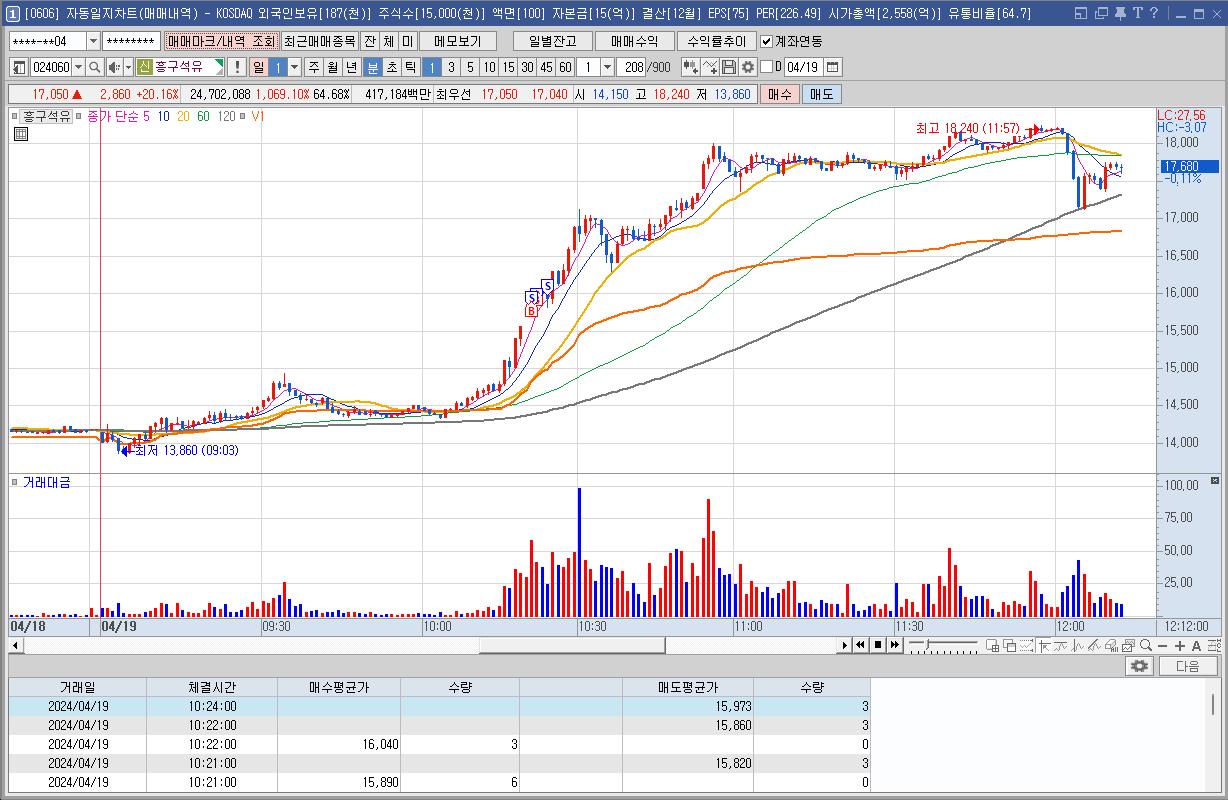Select the 틱 tick chart period

click(410, 67)
